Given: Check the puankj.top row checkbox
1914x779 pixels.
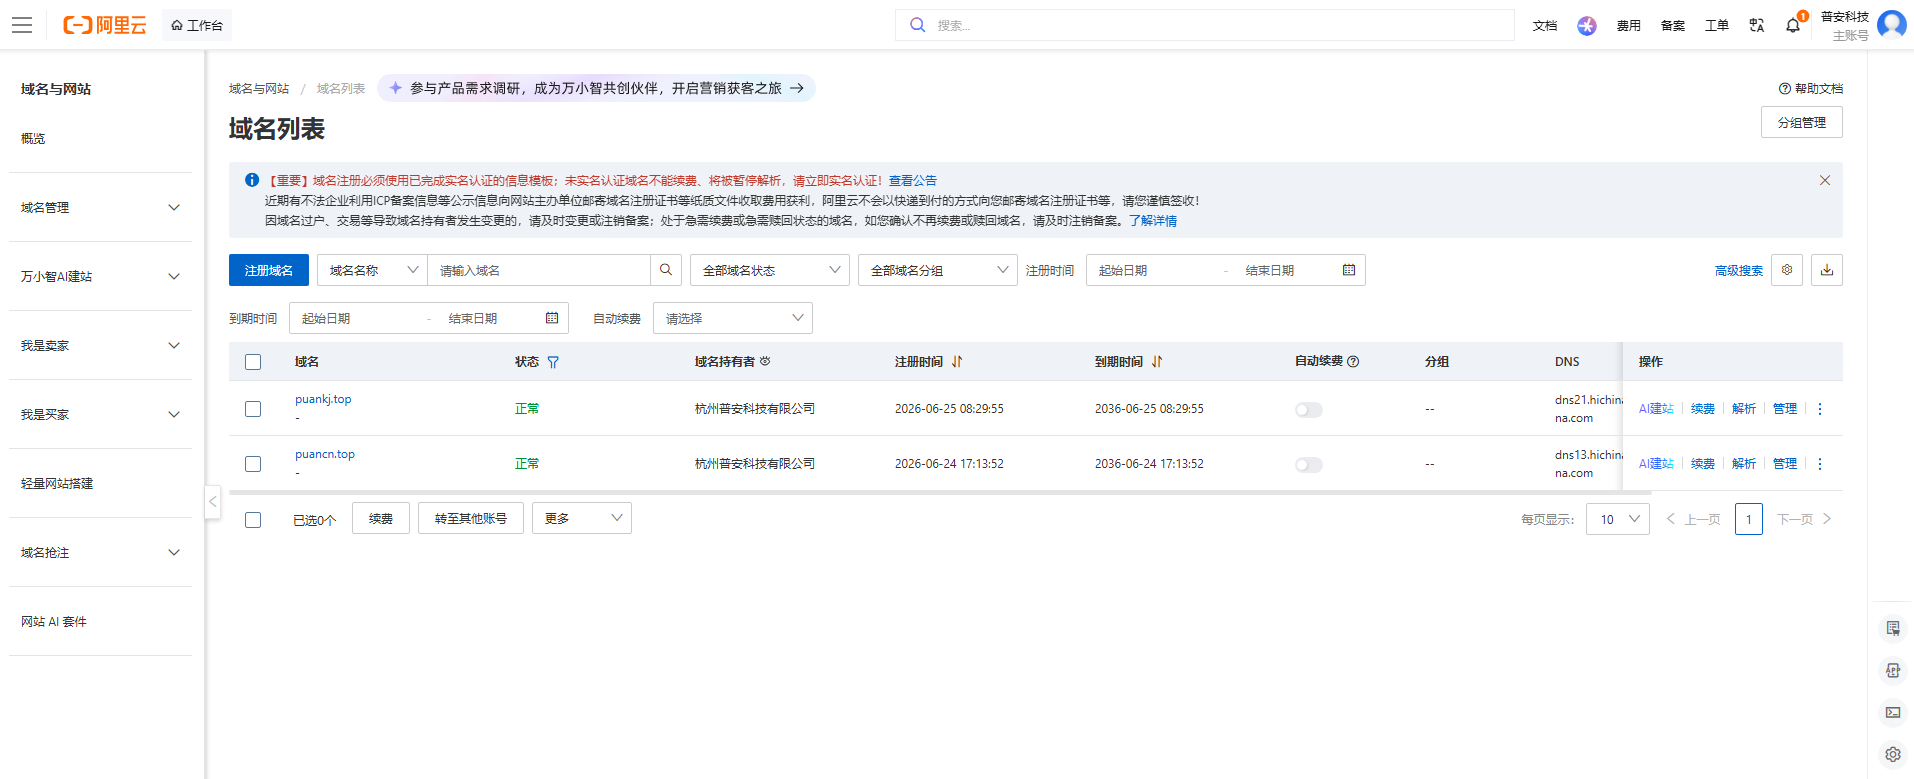Looking at the screenshot, I should click(x=253, y=409).
